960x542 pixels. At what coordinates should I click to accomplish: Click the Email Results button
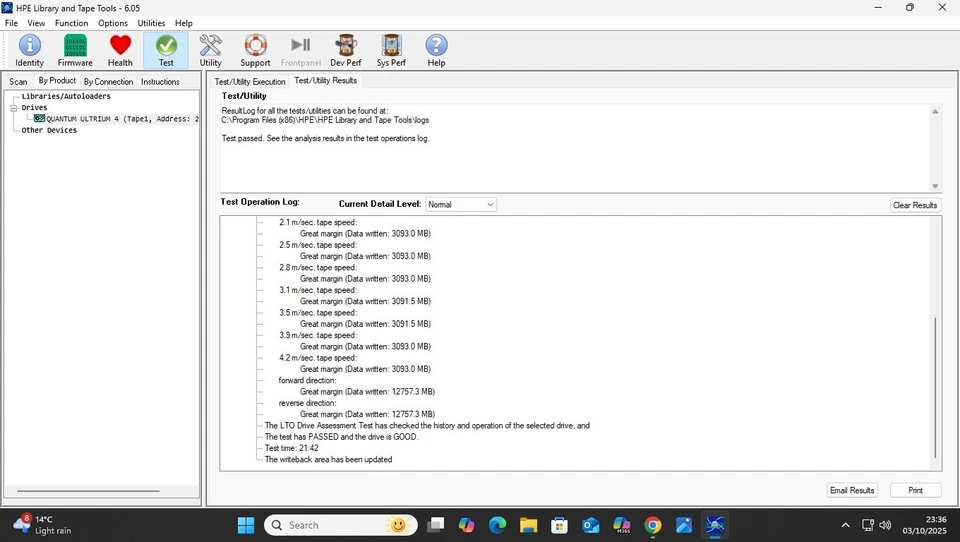click(852, 490)
